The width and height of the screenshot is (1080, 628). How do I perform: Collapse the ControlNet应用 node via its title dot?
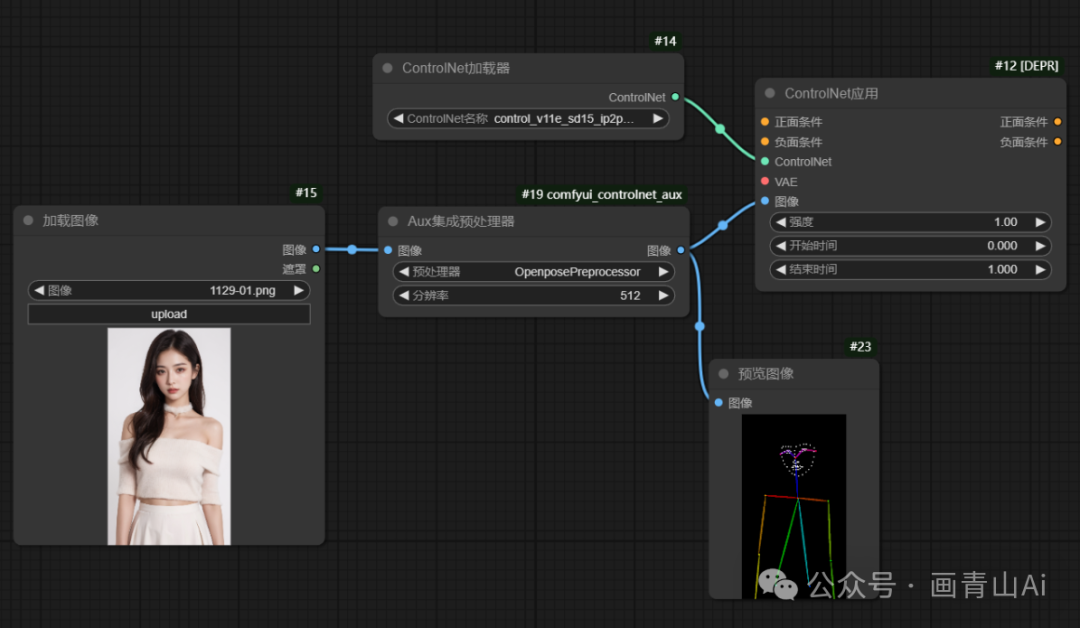pyautogui.click(x=769, y=93)
